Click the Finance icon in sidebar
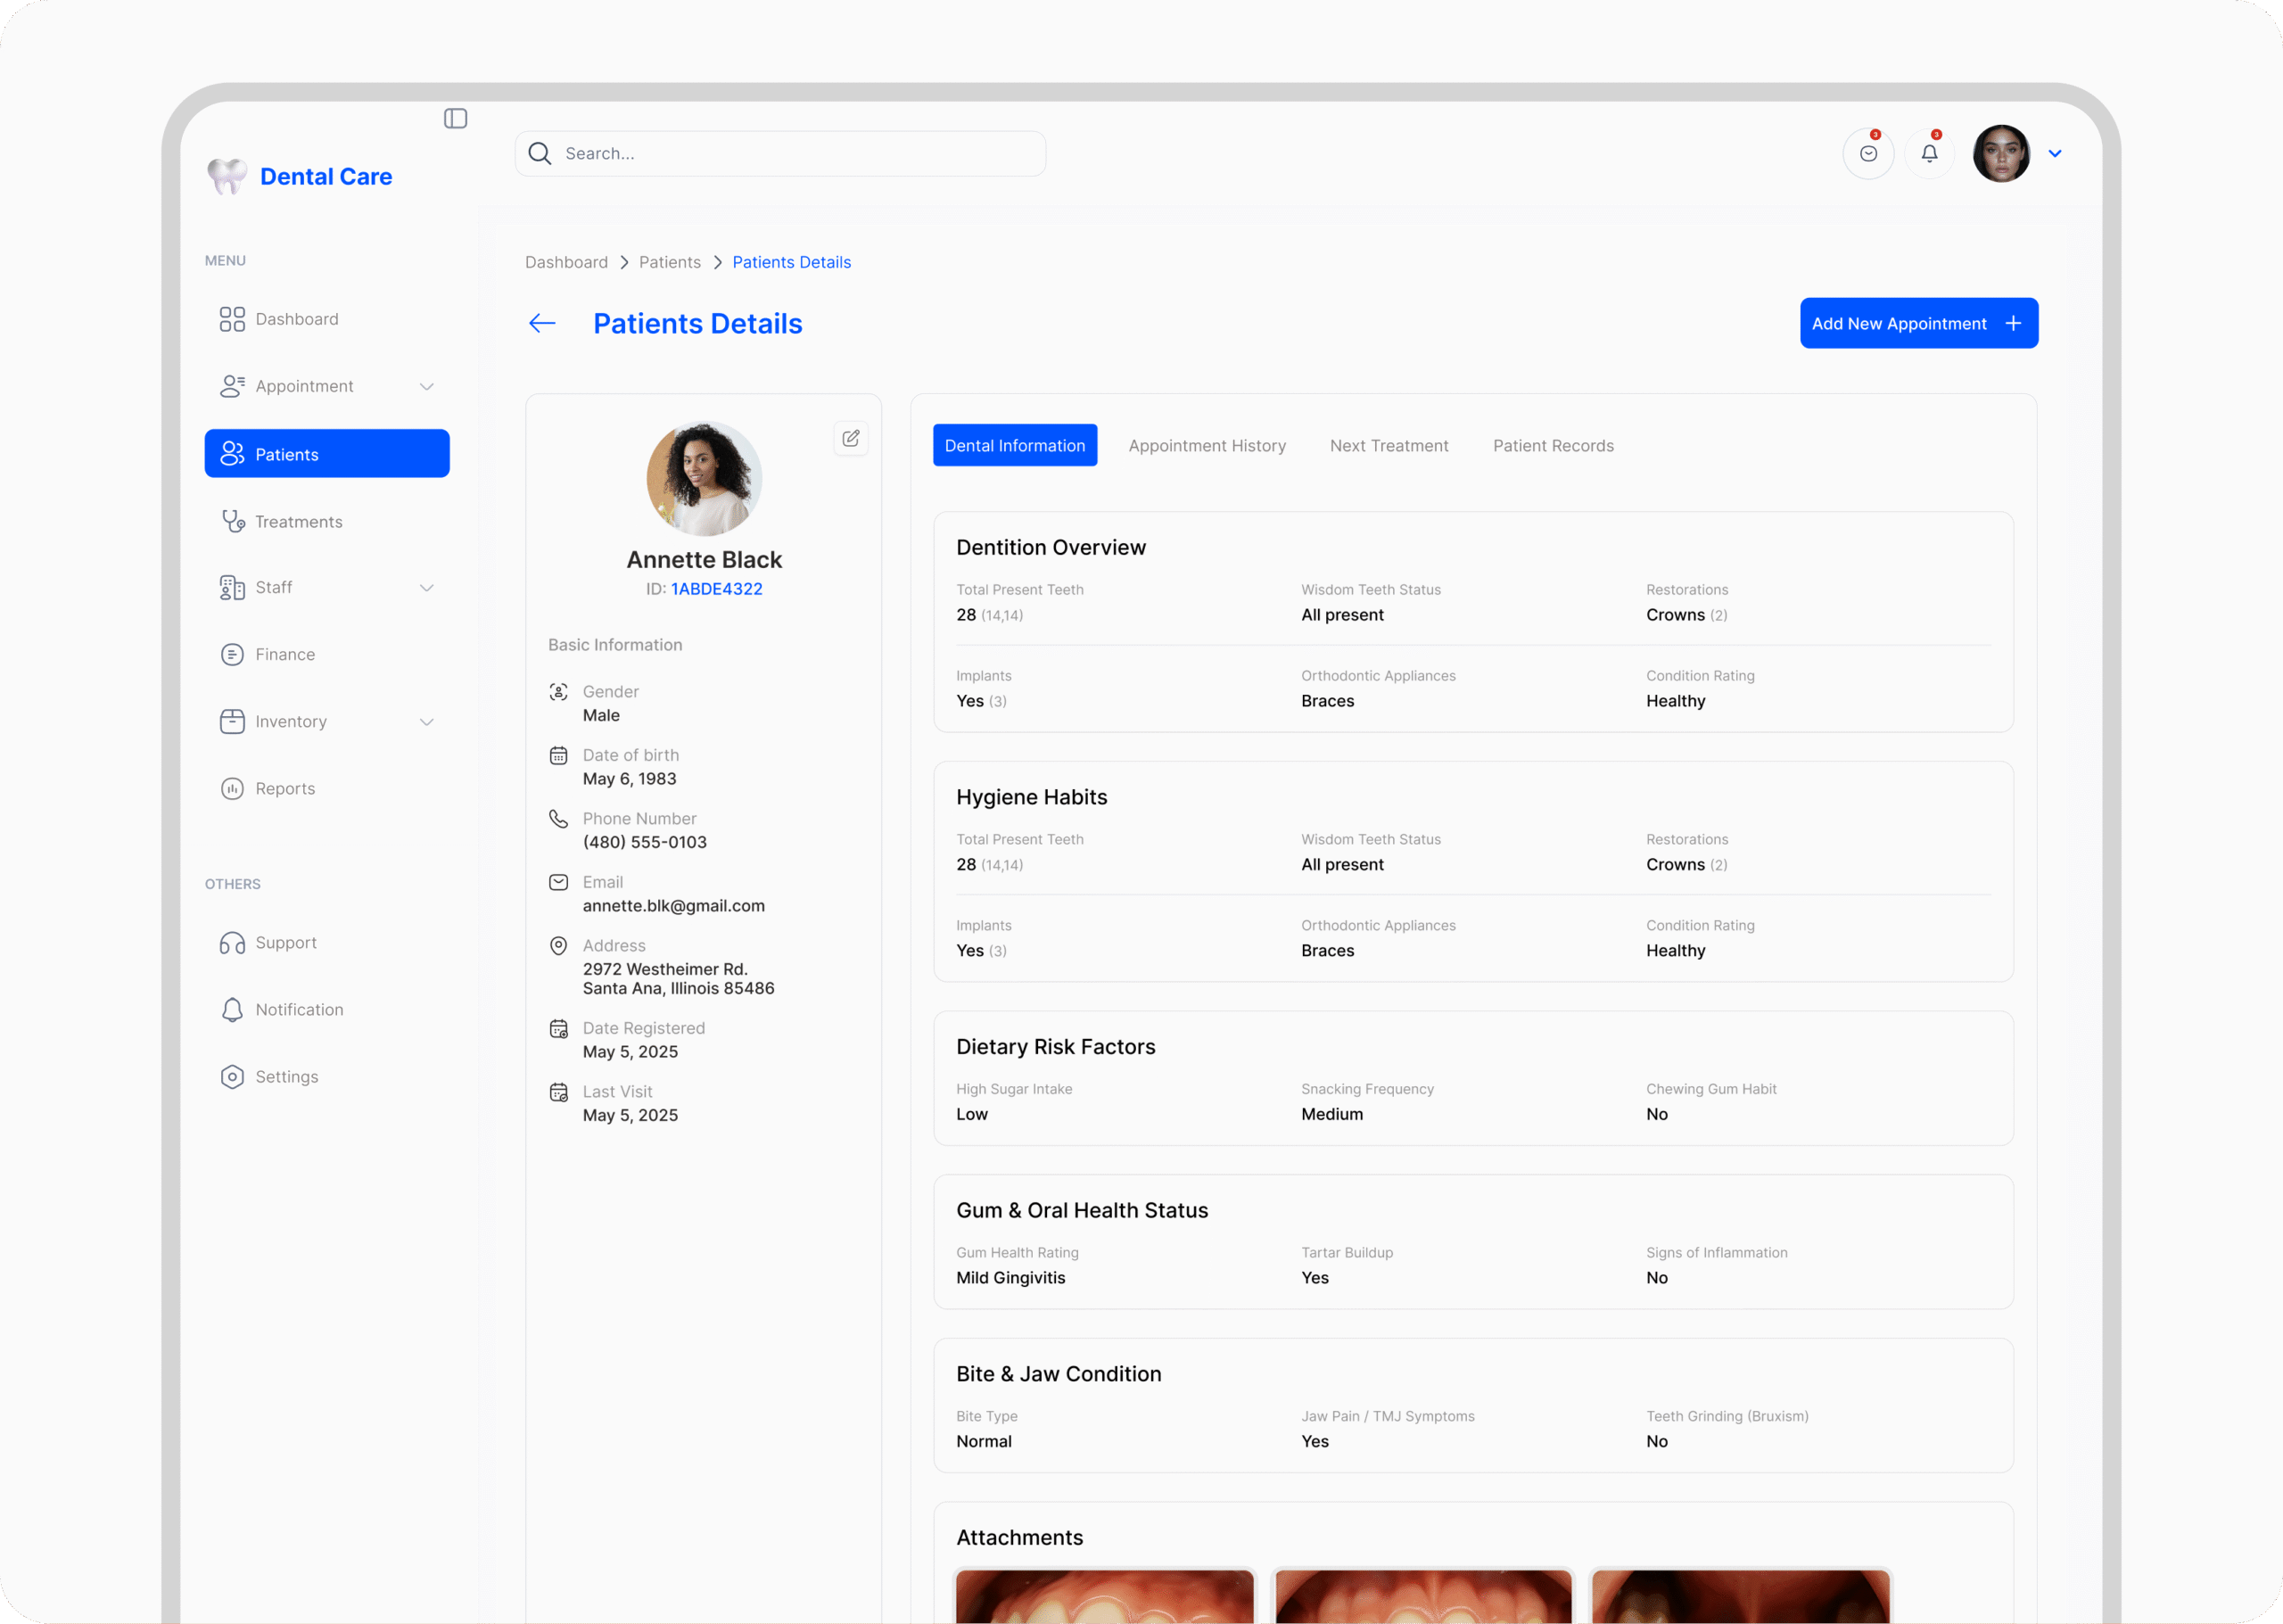This screenshot has height=1624, width=2283. pyautogui.click(x=232, y=655)
